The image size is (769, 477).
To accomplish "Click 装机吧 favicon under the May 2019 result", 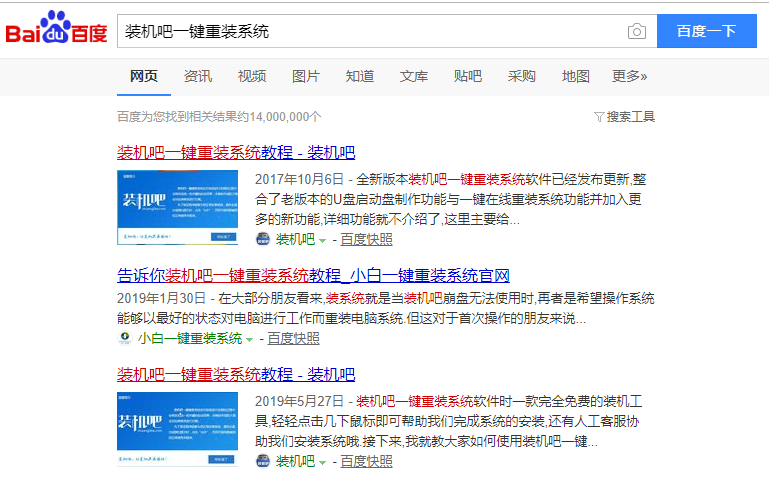I will pos(263,461).
